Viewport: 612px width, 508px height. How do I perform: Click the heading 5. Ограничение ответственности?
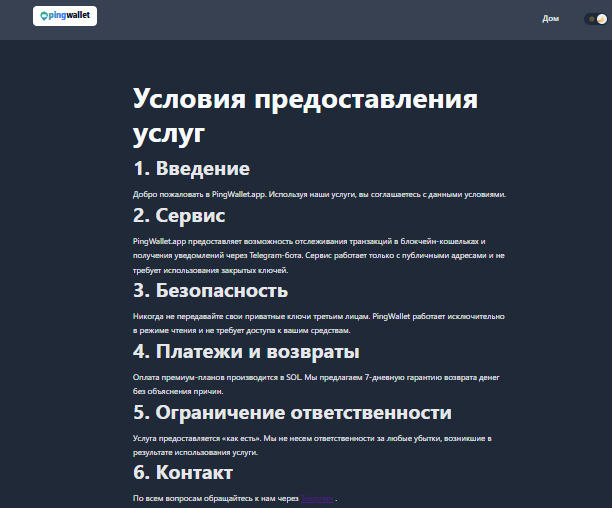coord(292,412)
